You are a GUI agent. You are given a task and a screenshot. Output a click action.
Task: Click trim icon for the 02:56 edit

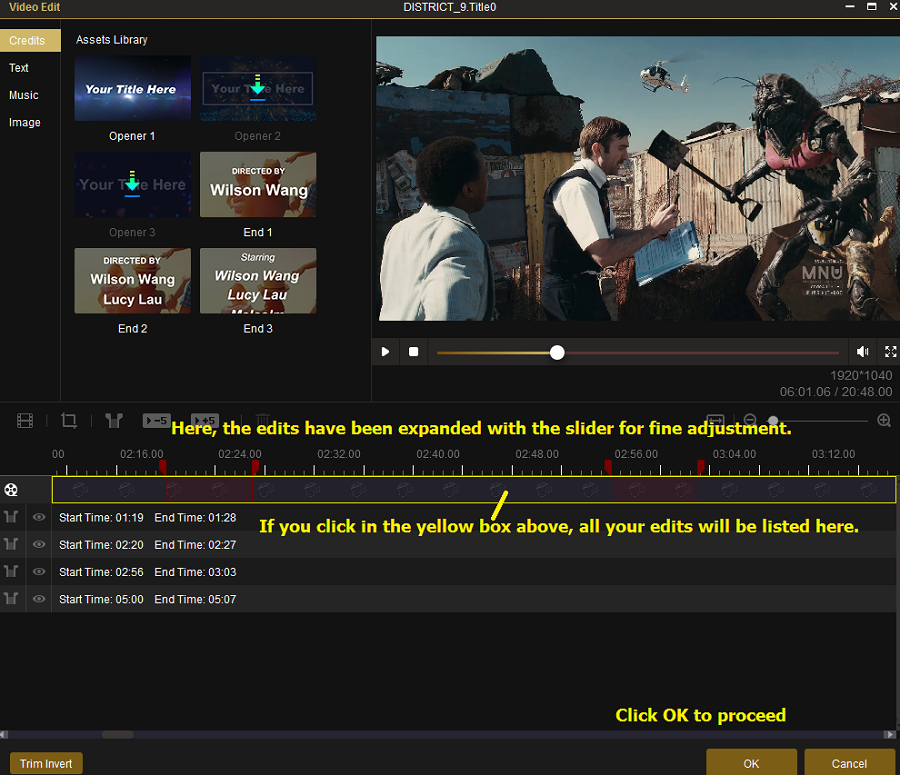(10, 572)
